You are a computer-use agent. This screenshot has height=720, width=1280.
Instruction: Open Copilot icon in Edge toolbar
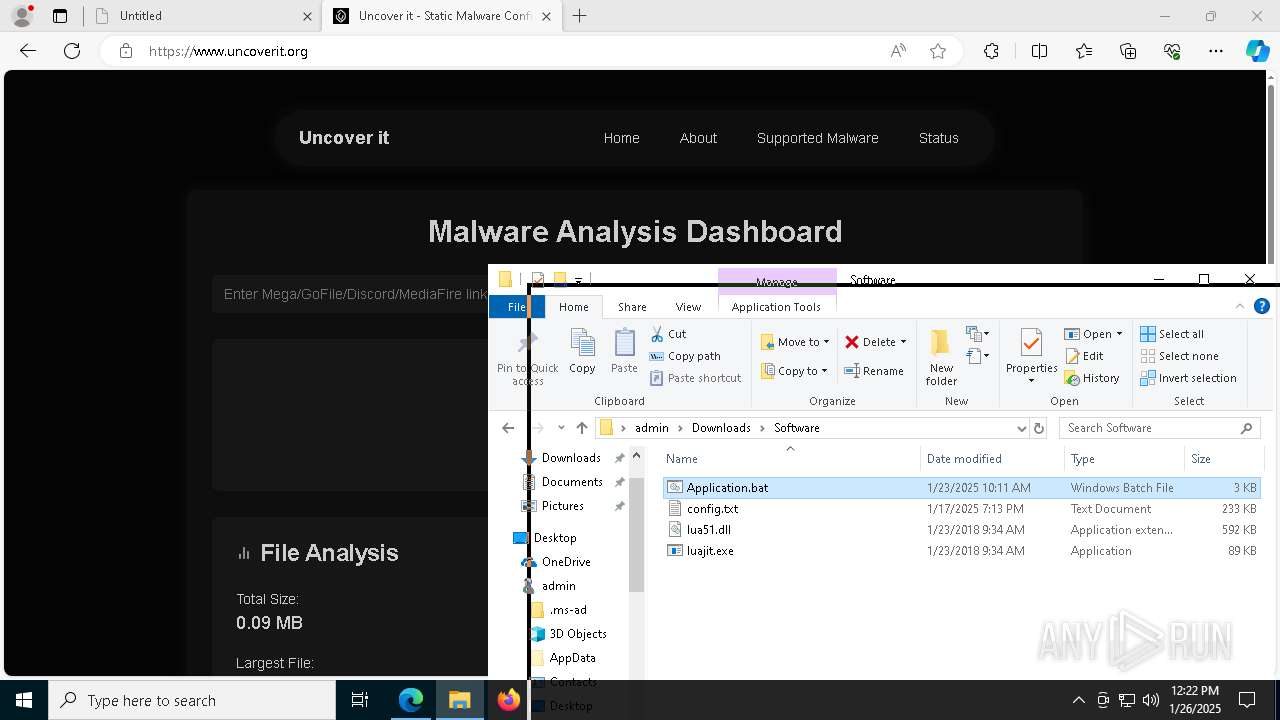coord(1257,51)
